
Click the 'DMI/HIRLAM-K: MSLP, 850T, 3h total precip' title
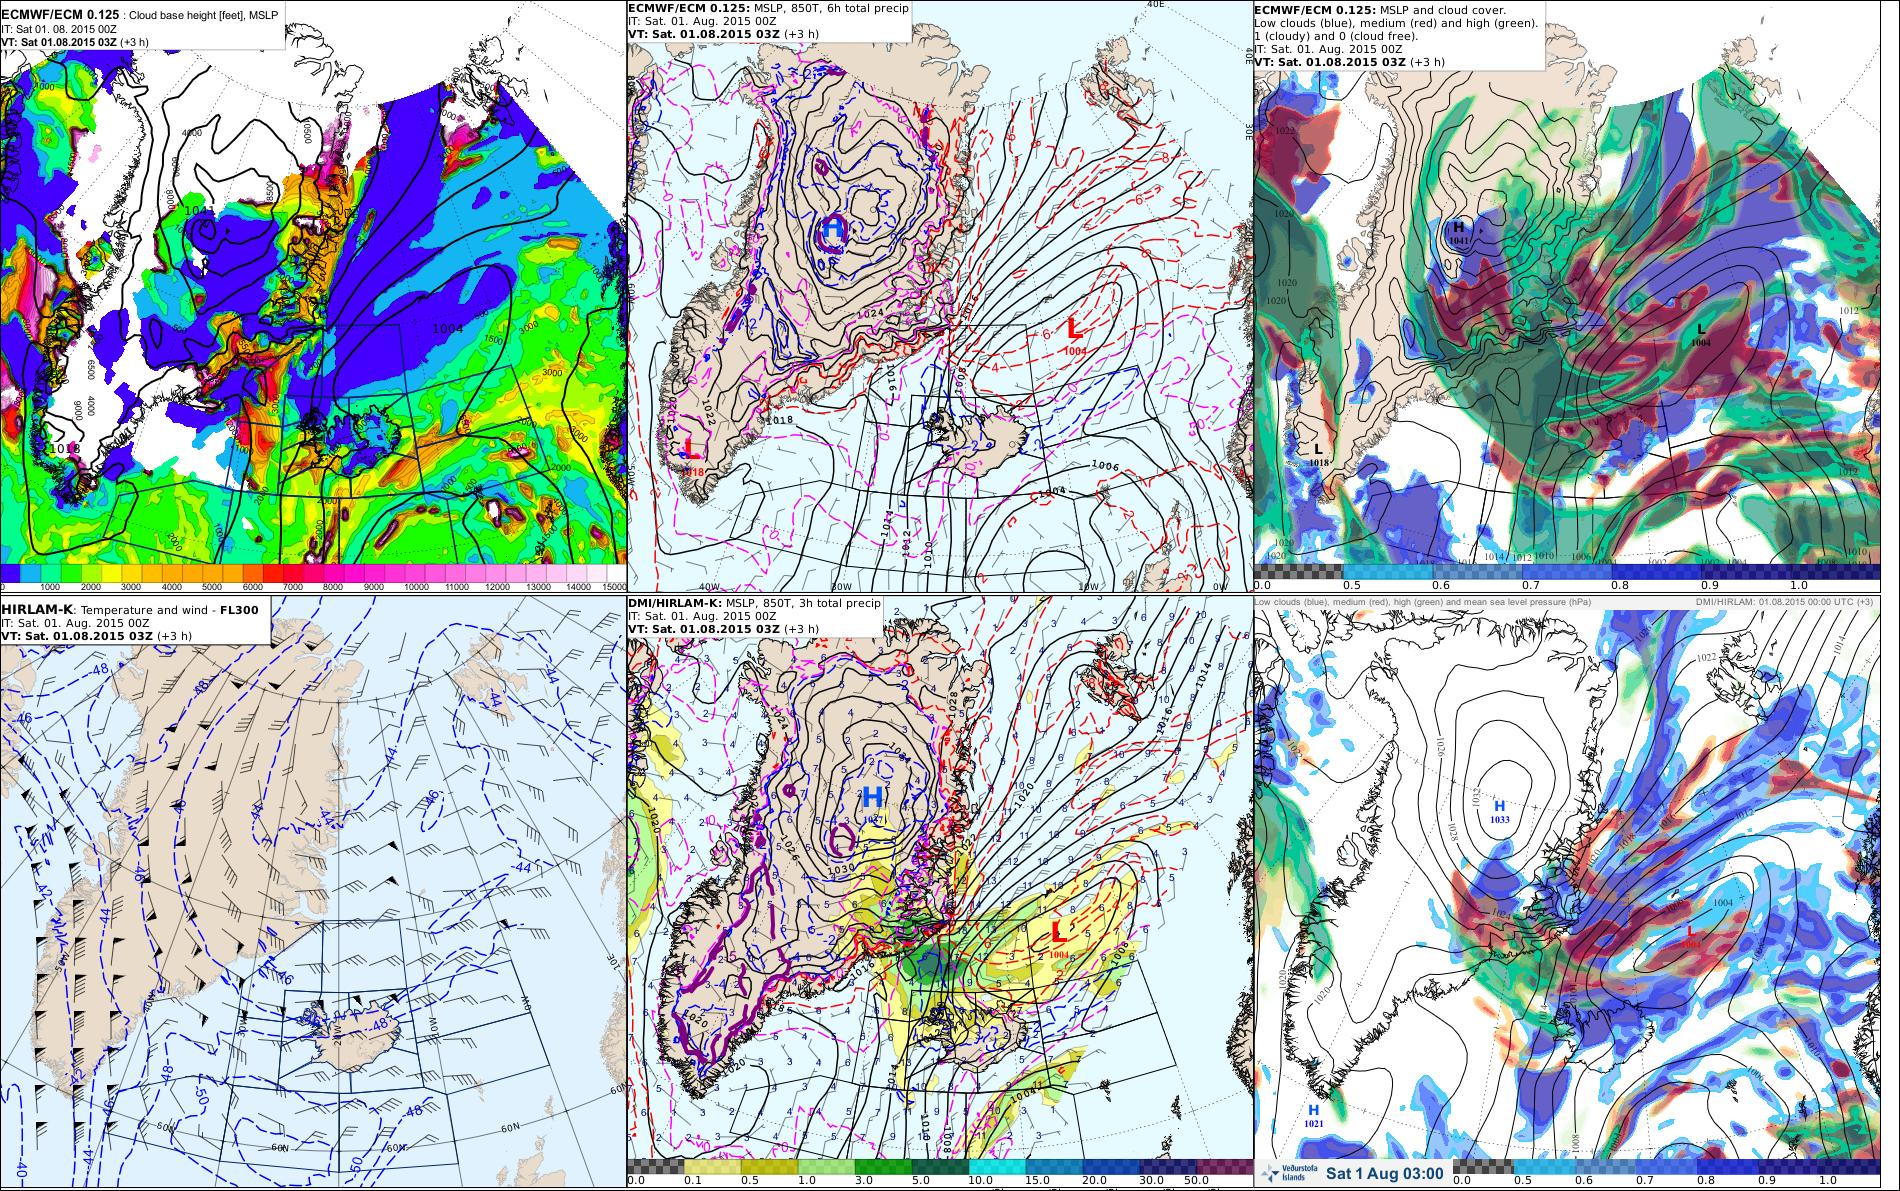pyautogui.click(x=755, y=603)
